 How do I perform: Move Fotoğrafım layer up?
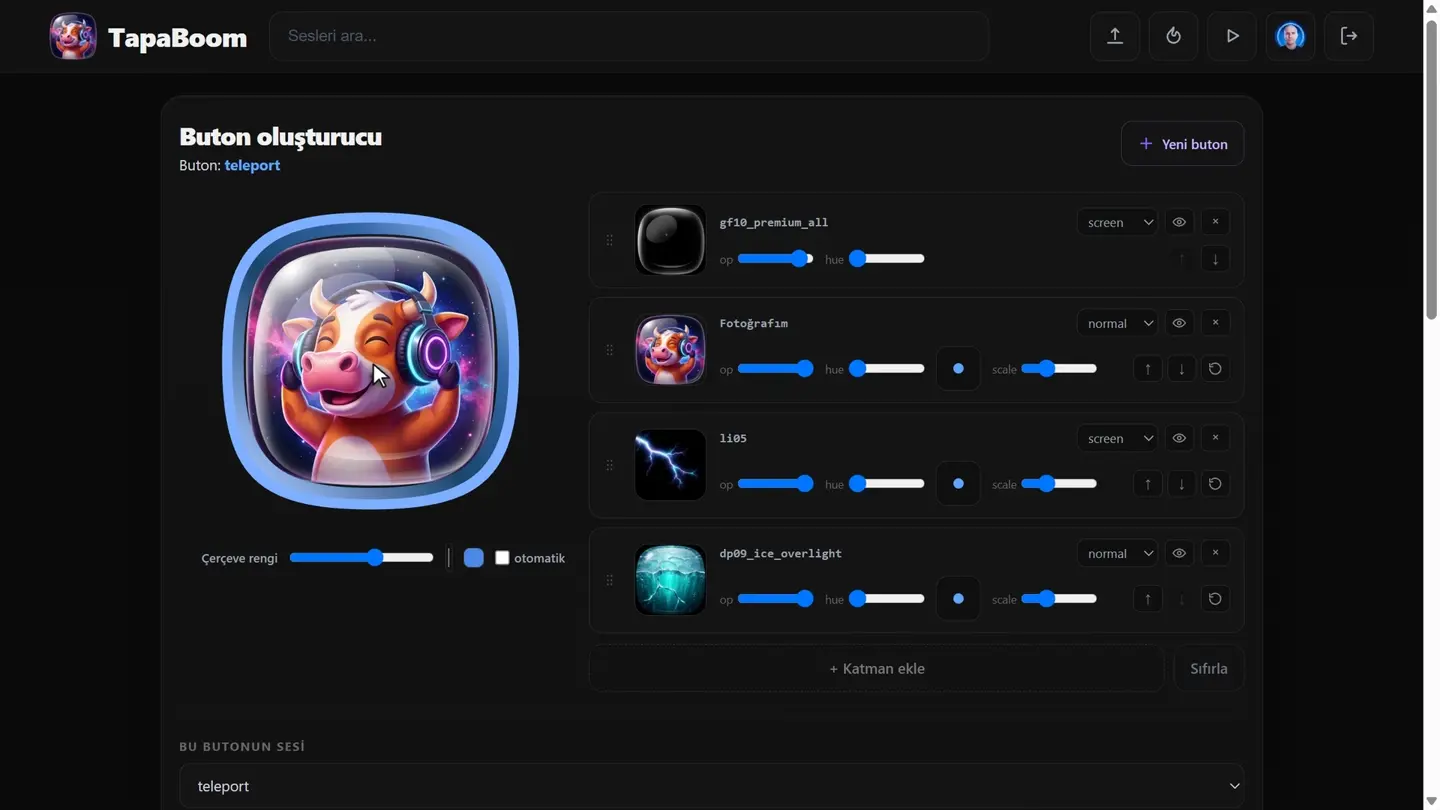click(x=1147, y=369)
